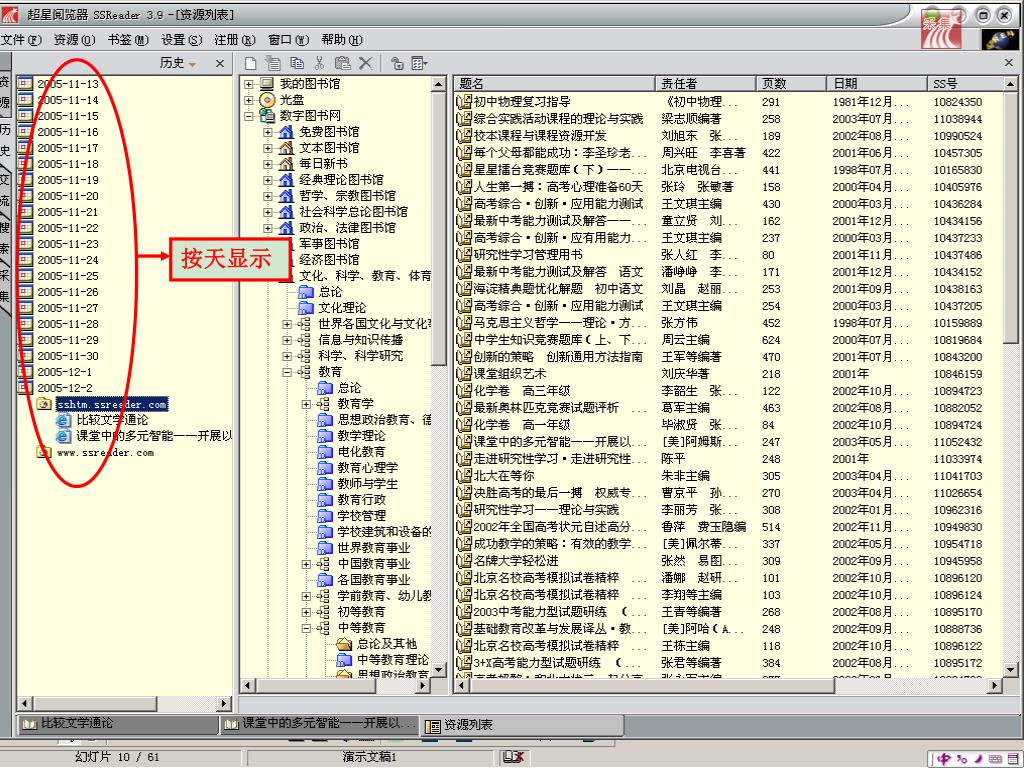Select 教学理论 in the tree

point(361,436)
